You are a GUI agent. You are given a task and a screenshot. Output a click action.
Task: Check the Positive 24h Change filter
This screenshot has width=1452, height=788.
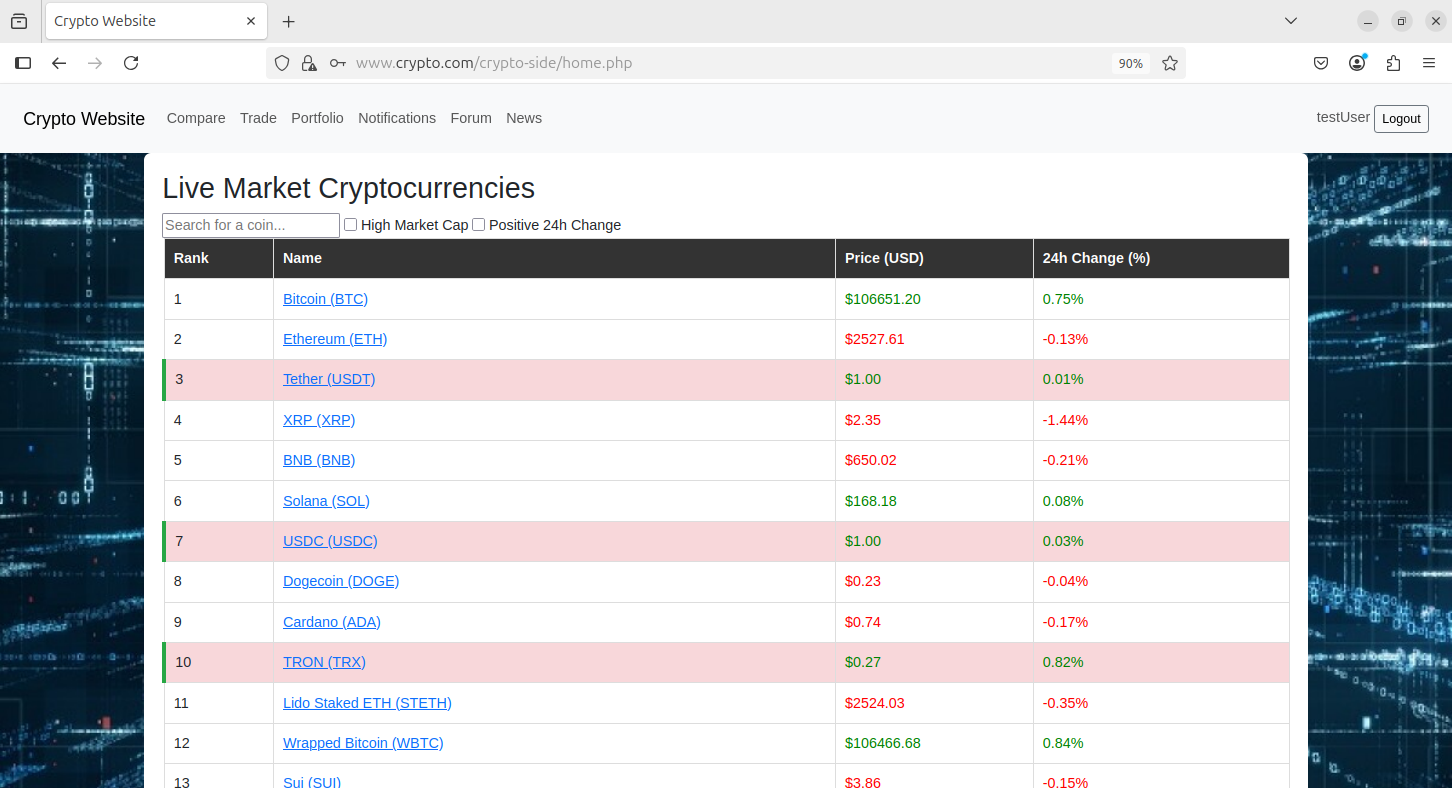(x=479, y=225)
